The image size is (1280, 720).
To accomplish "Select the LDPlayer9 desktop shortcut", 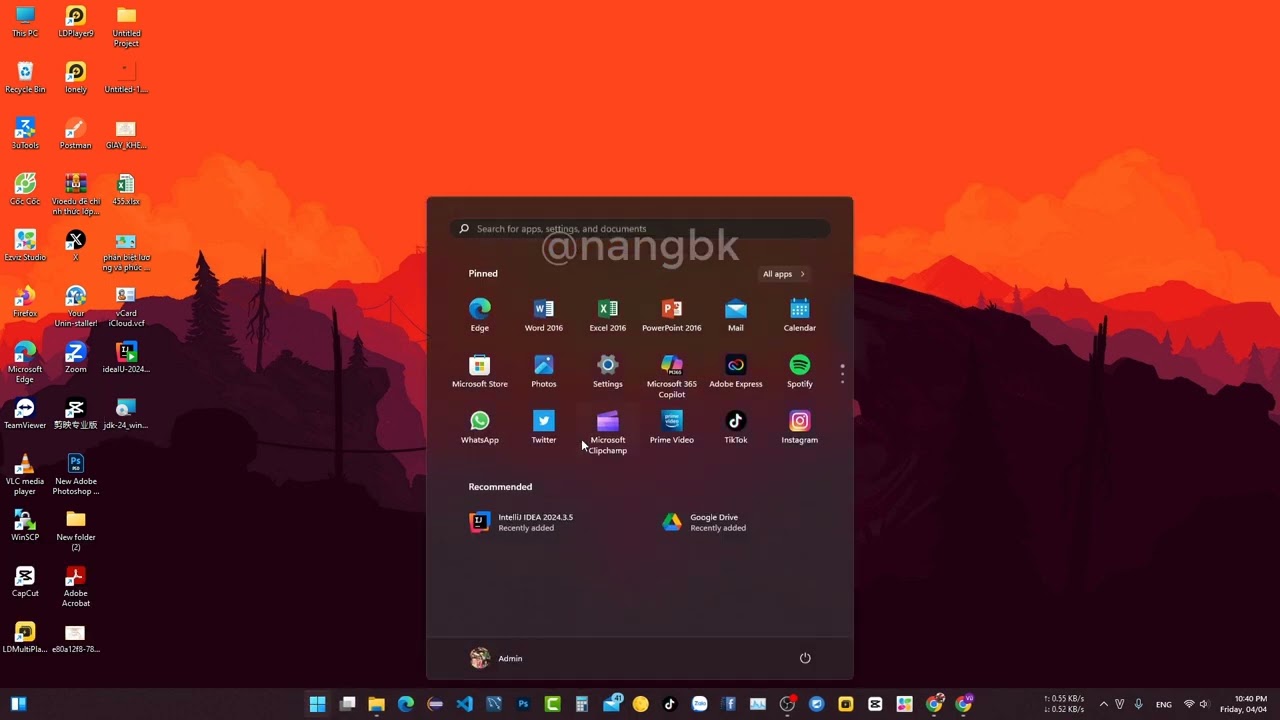I will pos(76,22).
